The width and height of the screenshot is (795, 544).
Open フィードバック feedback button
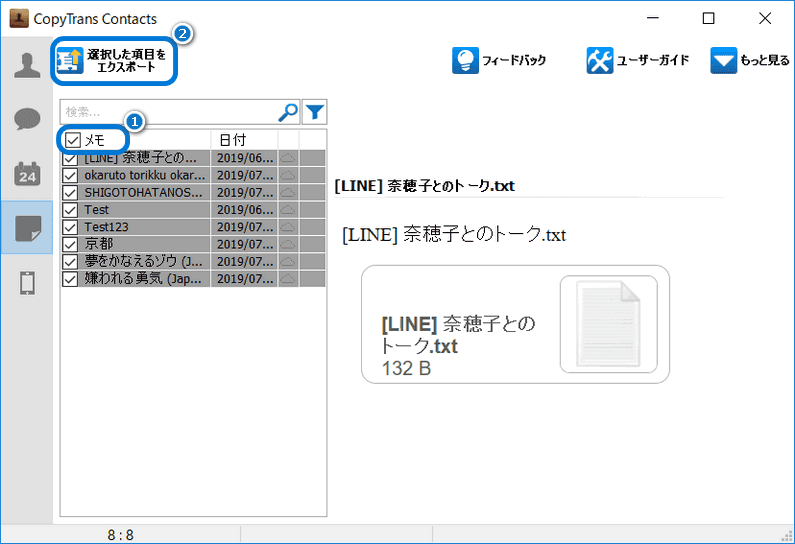pyautogui.click(x=499, y=60)
